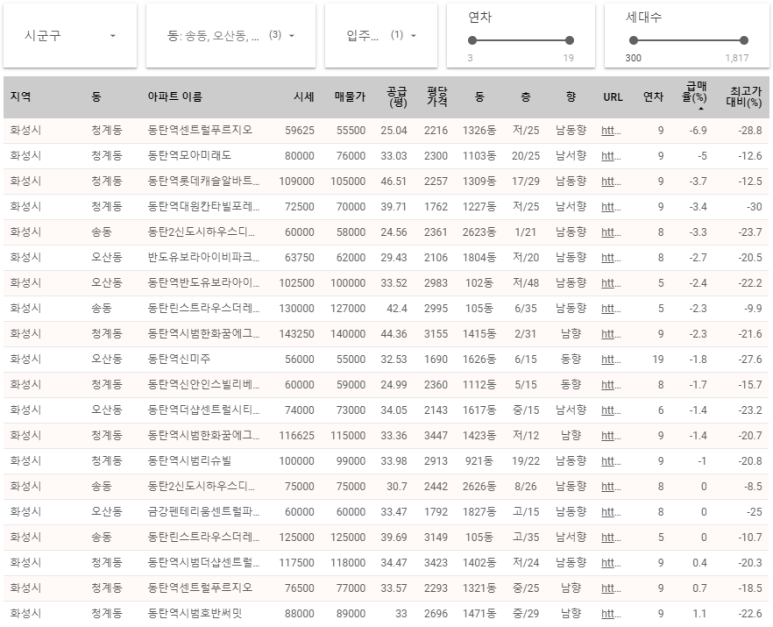Click the 평당가격 value 1690
The image size is (773, 627).
[x=436, y=359]
